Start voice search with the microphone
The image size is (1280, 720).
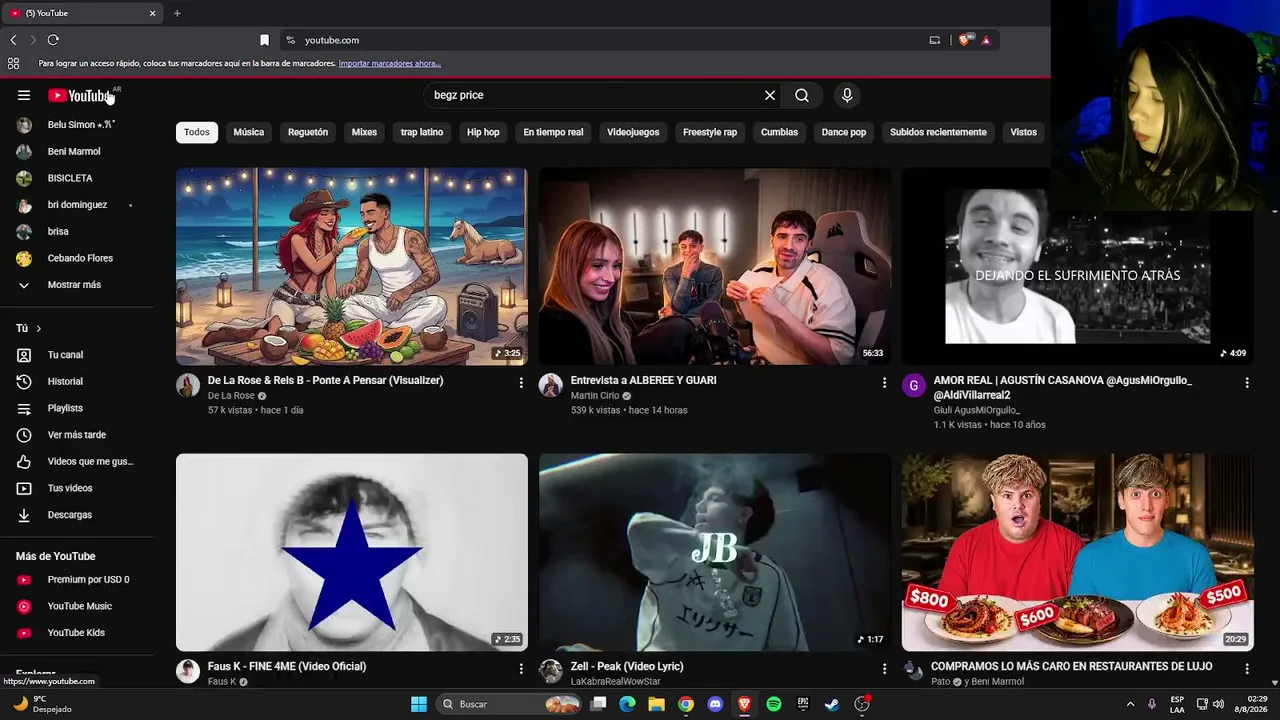click(x=847, y=95)
